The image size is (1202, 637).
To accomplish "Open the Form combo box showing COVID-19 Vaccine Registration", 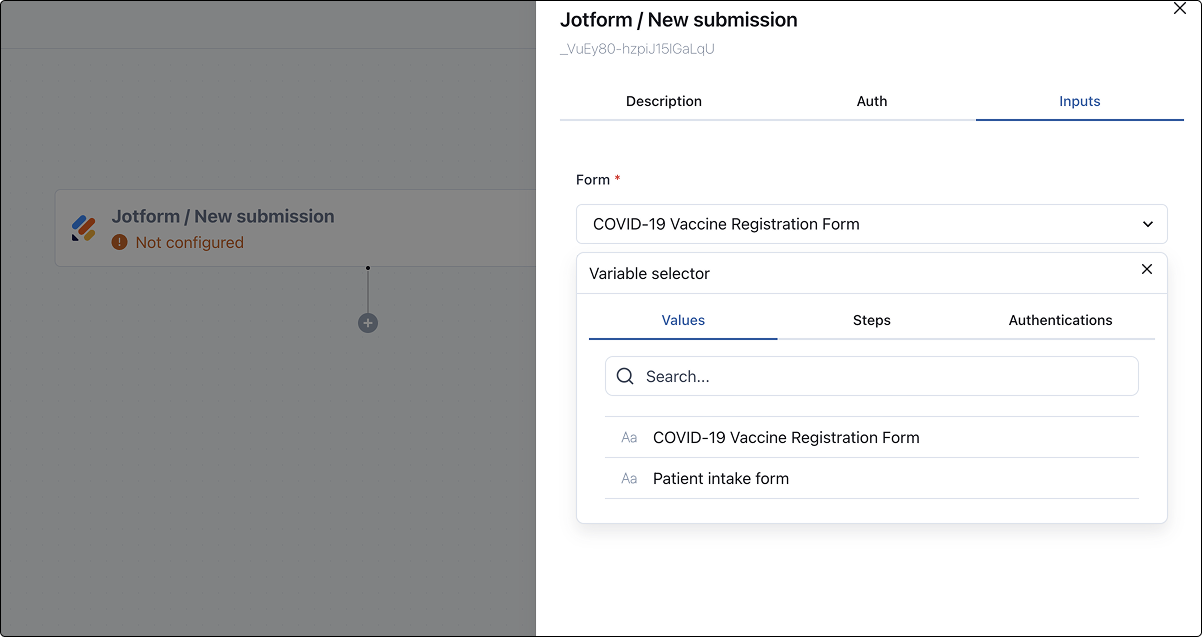I will click(x=872, y=224).
